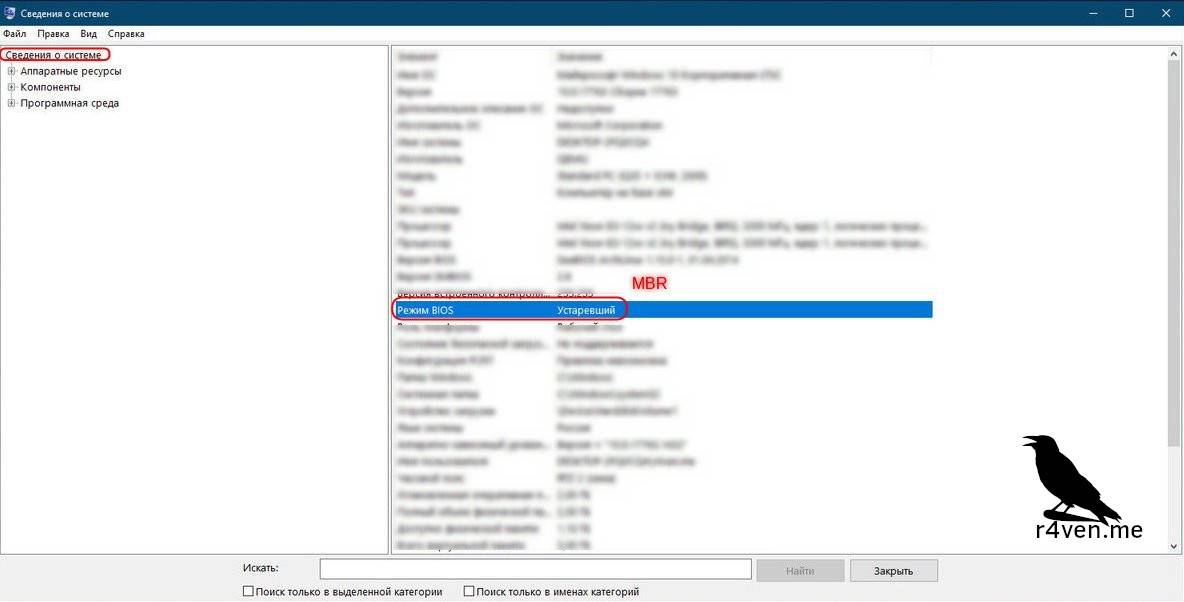The width and height of the screenshot is (1184, 602).
Task: Select Программная среда category label
Action: pyautogui.click(x=70, y=103)
